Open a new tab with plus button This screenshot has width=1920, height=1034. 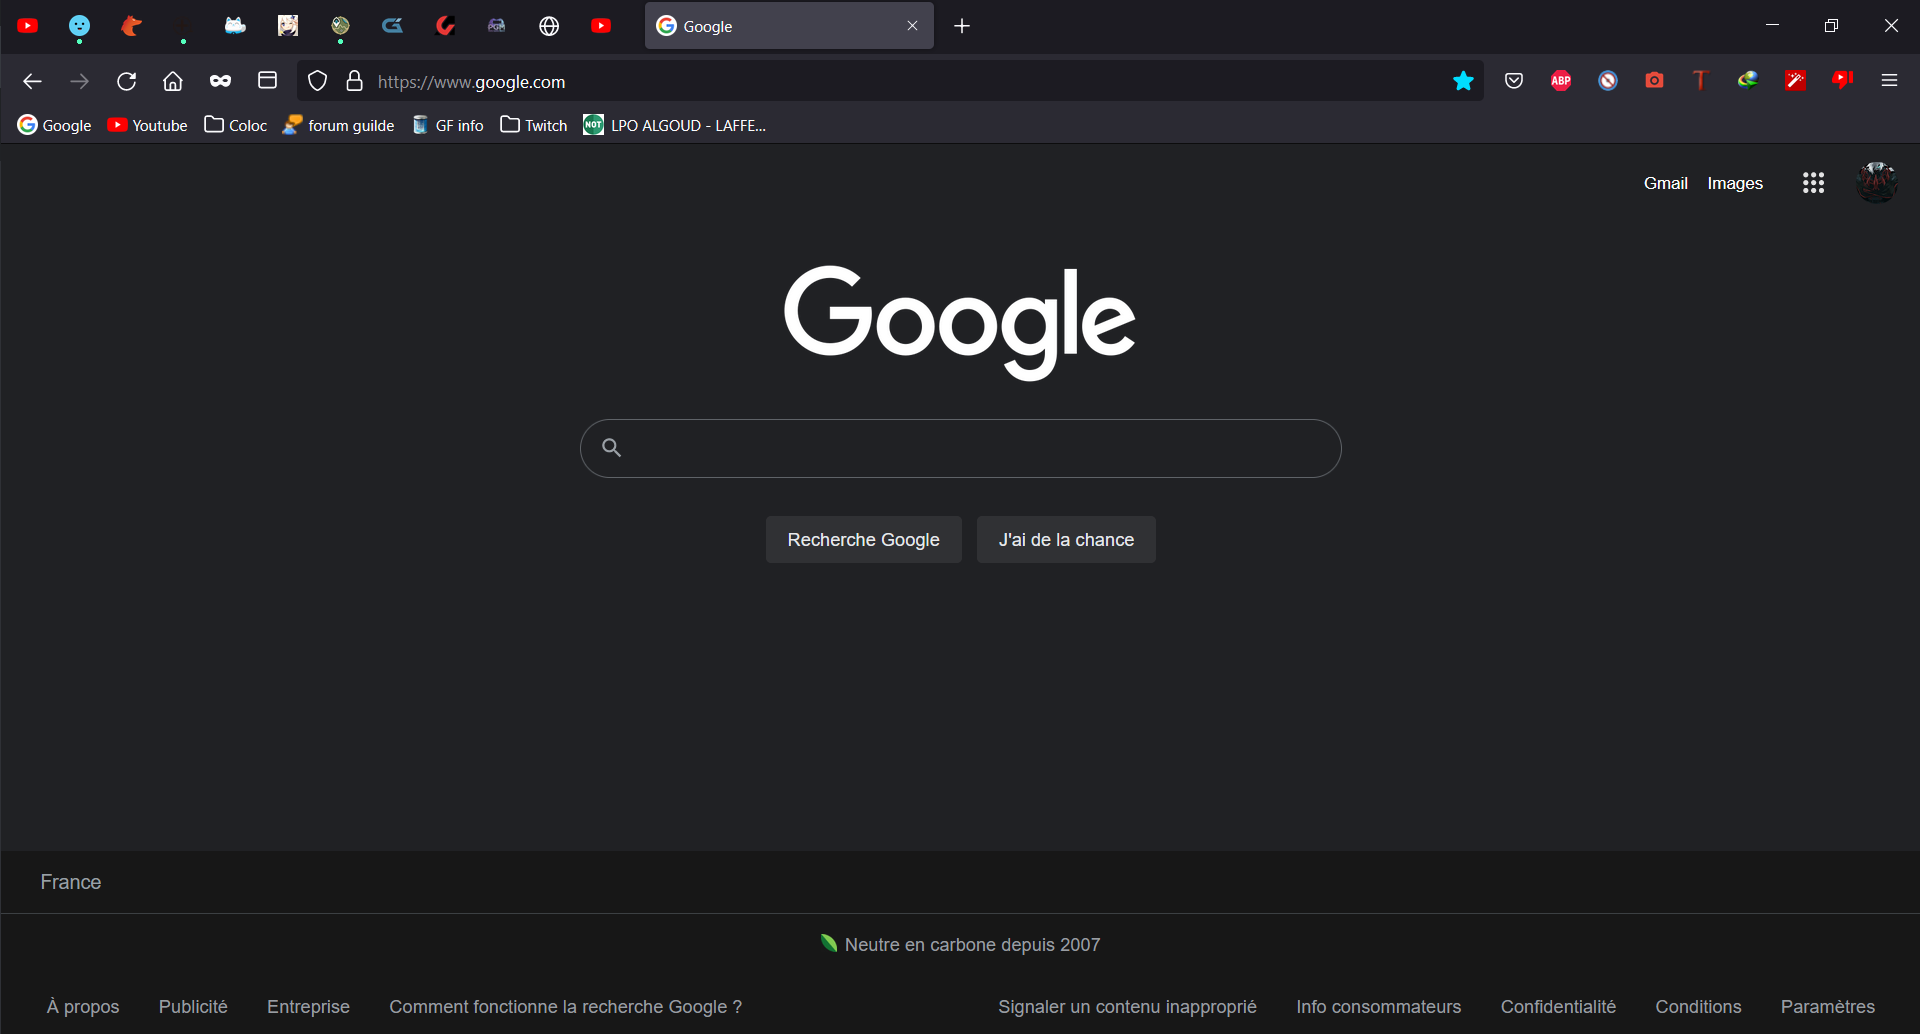pyautogui.click(x=962, y=26)
